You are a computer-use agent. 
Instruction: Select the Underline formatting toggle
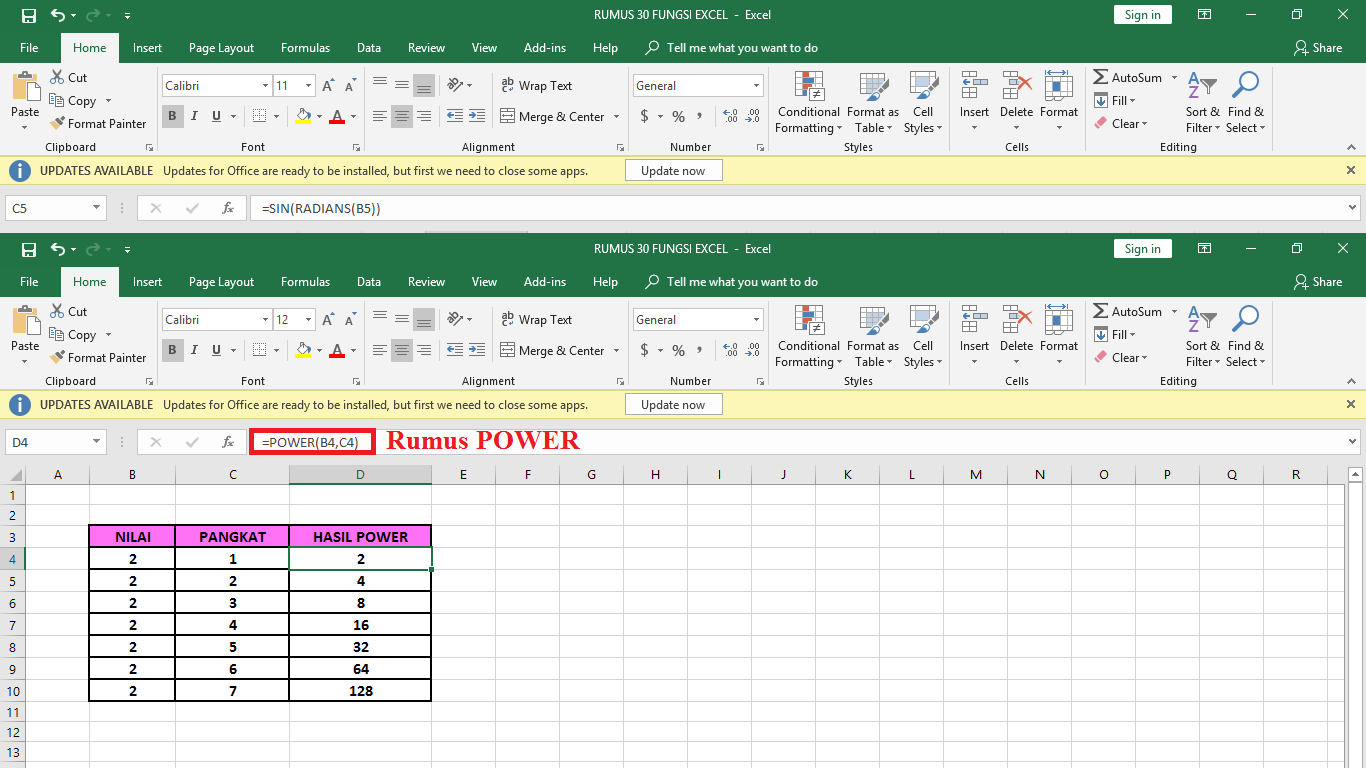click(216, 350)
